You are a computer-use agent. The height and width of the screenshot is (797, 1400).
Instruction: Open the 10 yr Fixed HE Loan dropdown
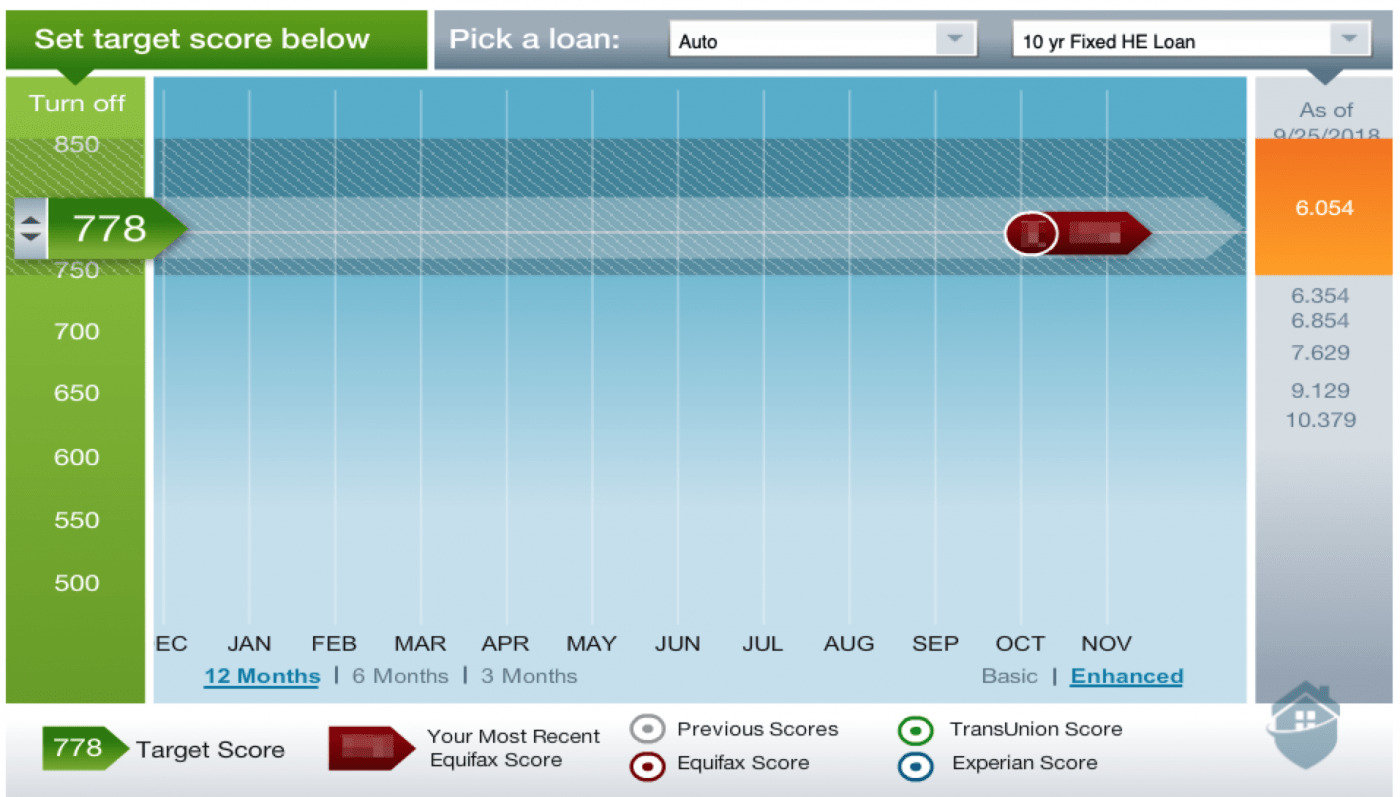pyautogui.click(x=1190, y=41)
